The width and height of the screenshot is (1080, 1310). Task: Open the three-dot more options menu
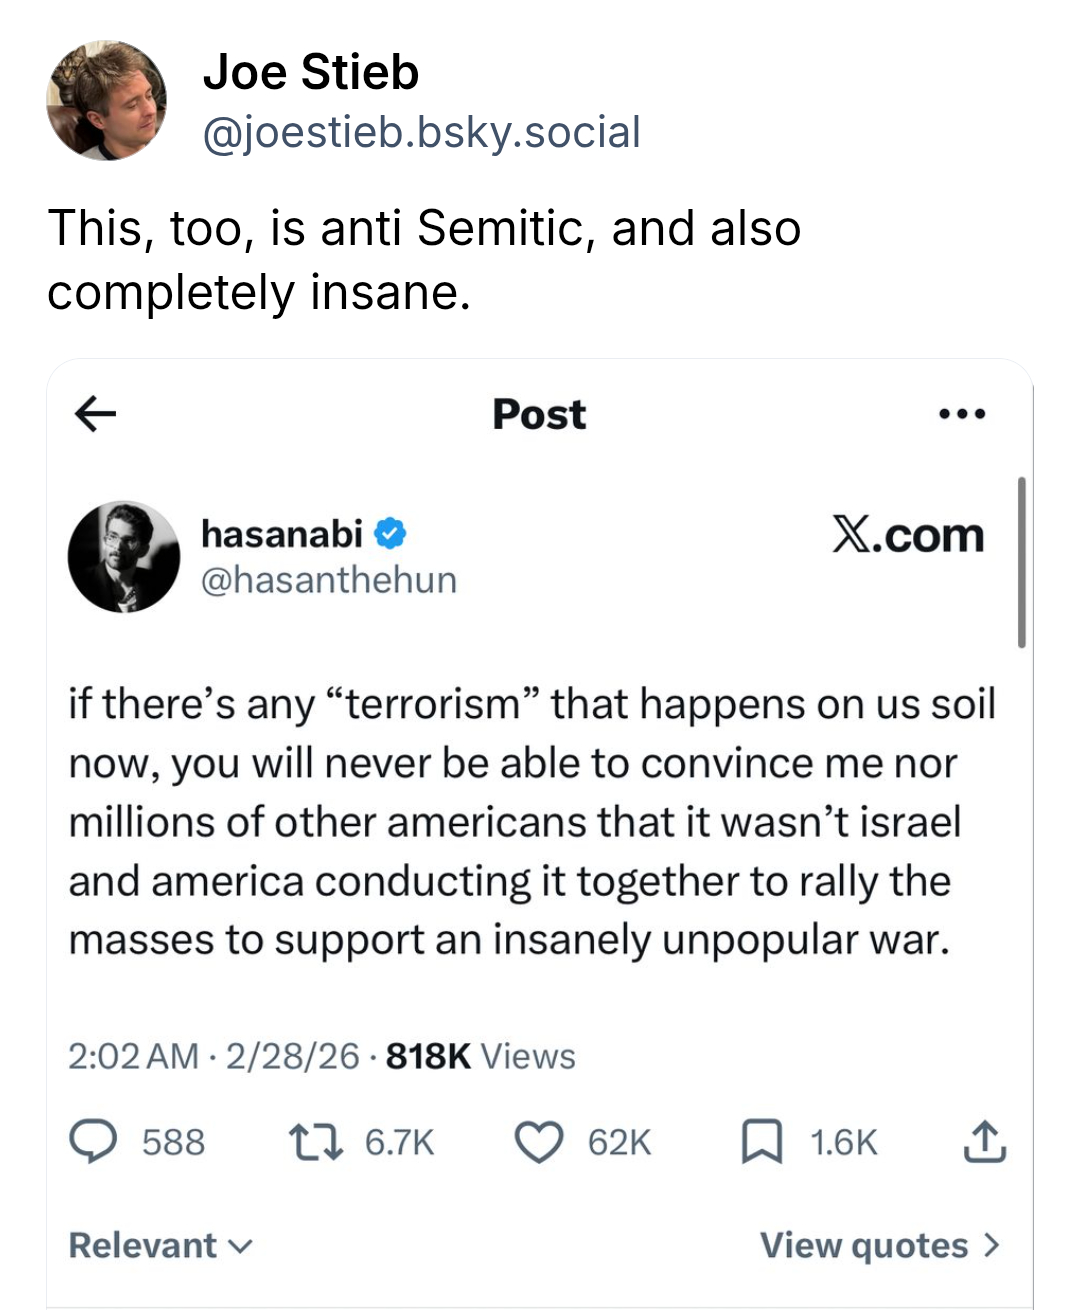[x=963, y=413]
